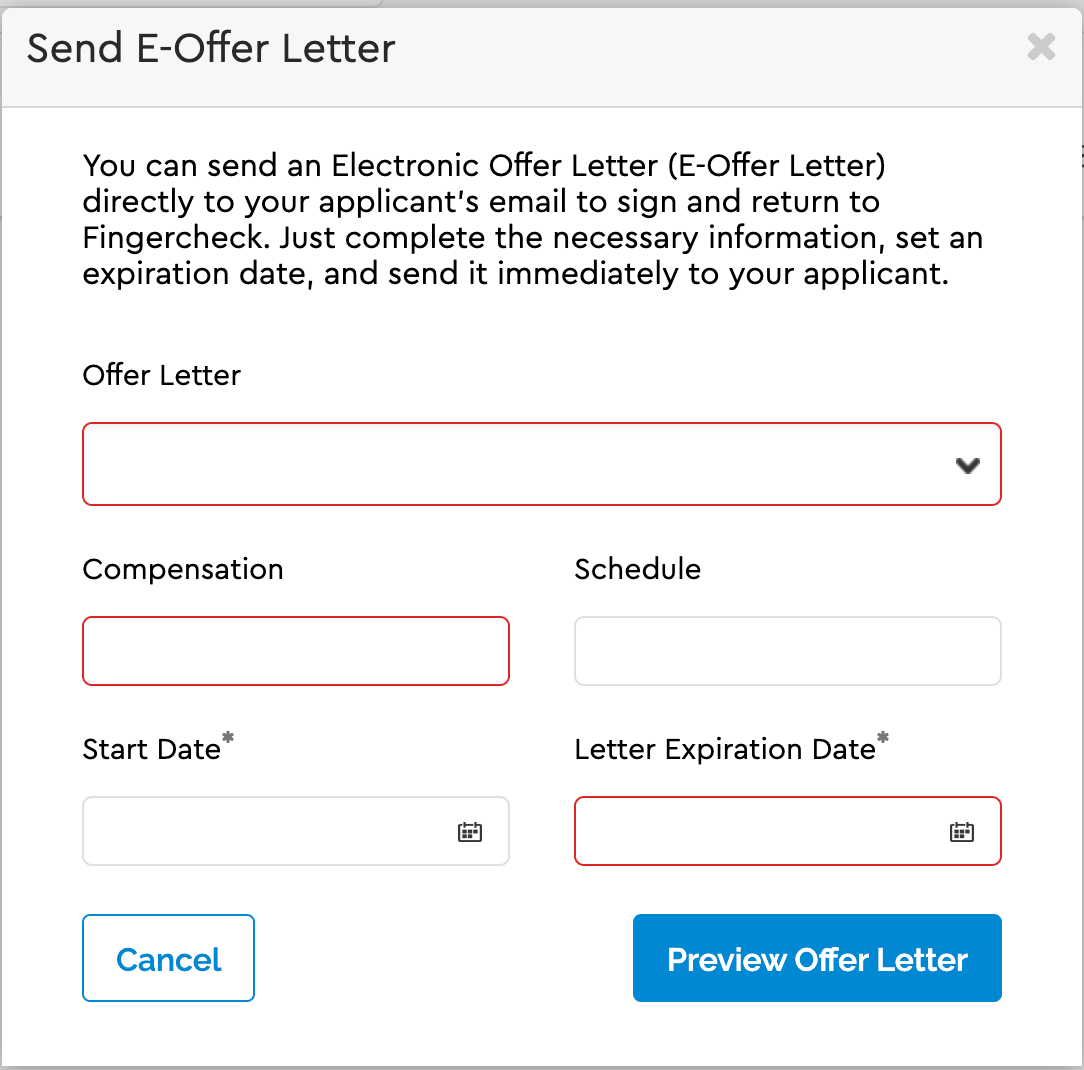Click the E-Offer Letter description paragraph
Viewport: 1084px width, 1070px height.
532,220
